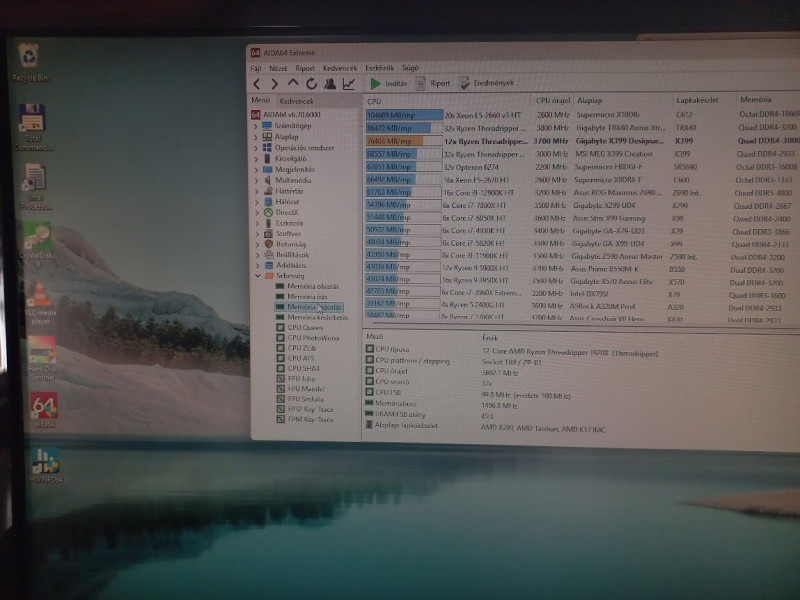
Task: Select the 32x Opteron 6274 row
Action: 582,167
